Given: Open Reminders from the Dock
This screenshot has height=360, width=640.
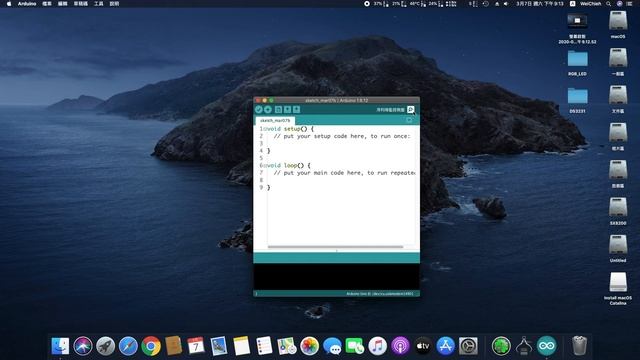Looking at the screenshot, I should coord(264,346).
